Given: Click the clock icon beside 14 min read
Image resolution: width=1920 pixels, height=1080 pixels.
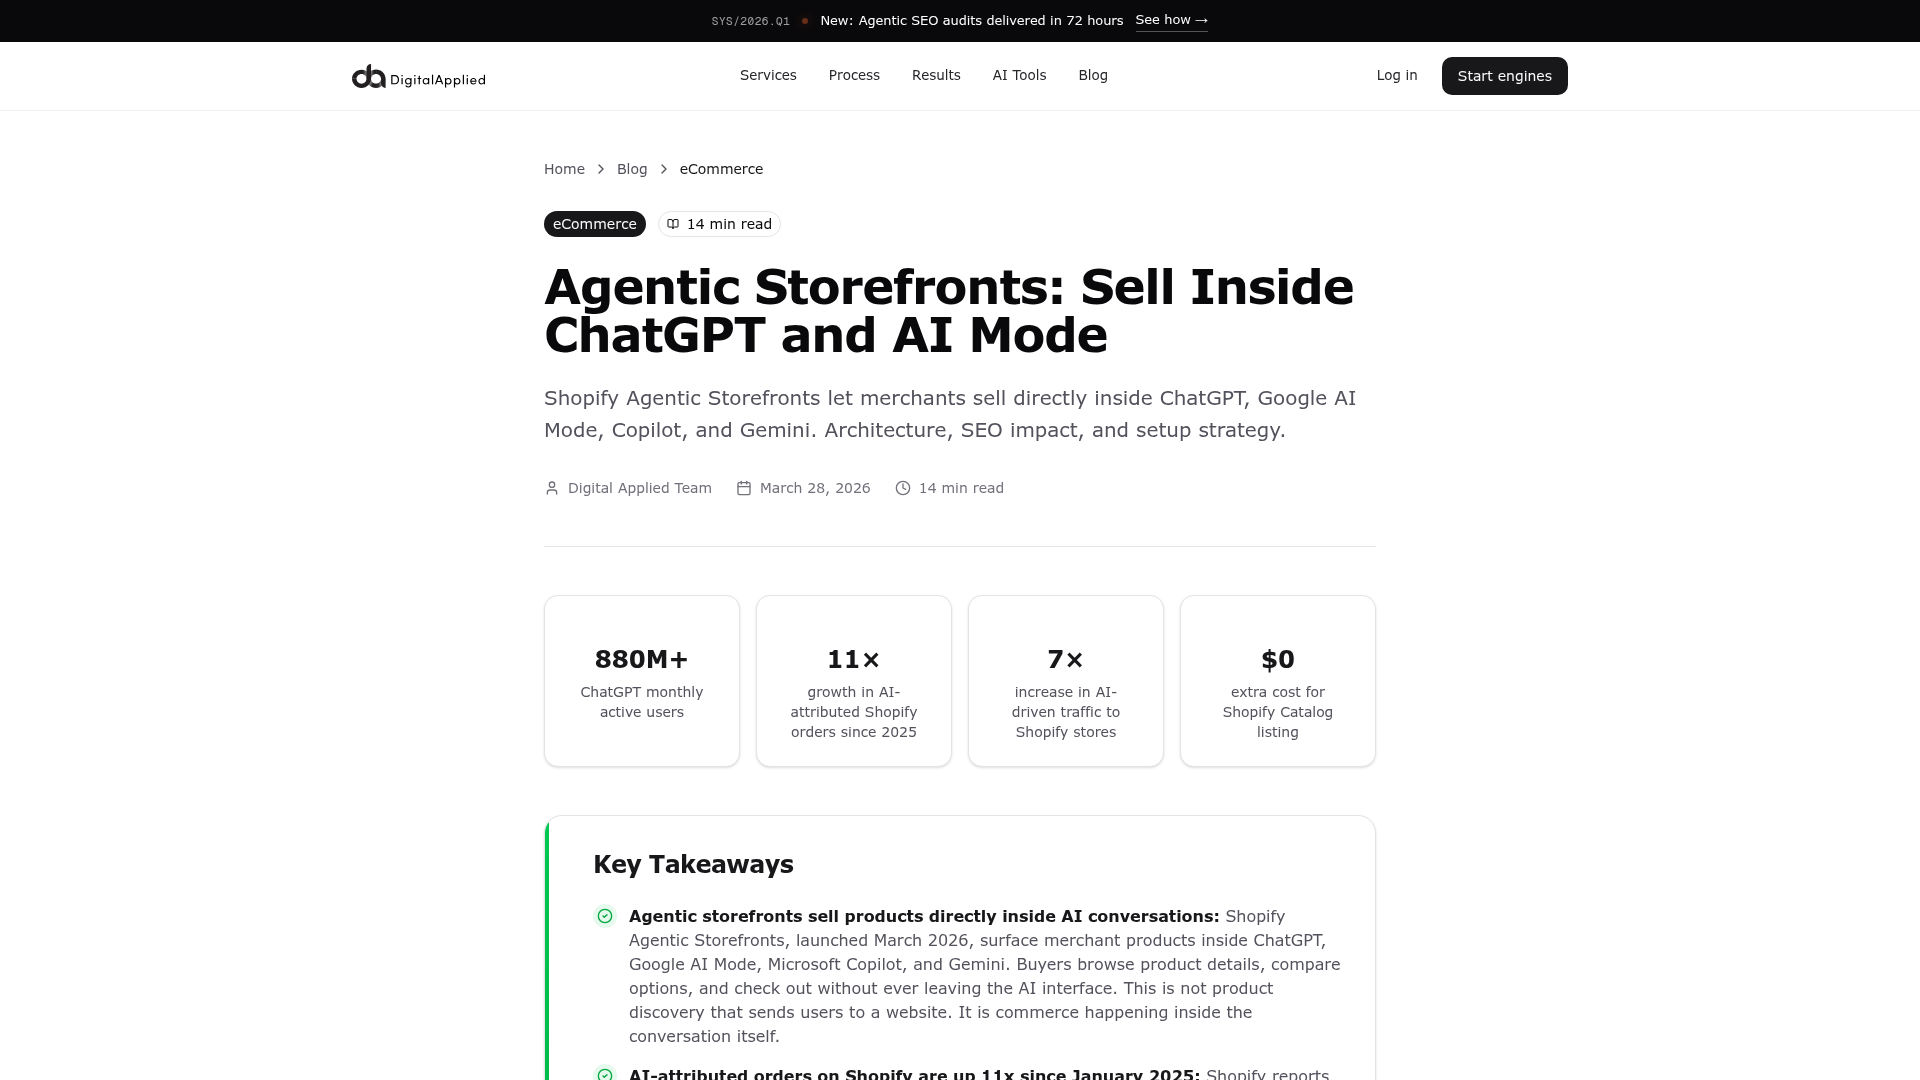Looking at the screenshot, I should coord(903,488).
